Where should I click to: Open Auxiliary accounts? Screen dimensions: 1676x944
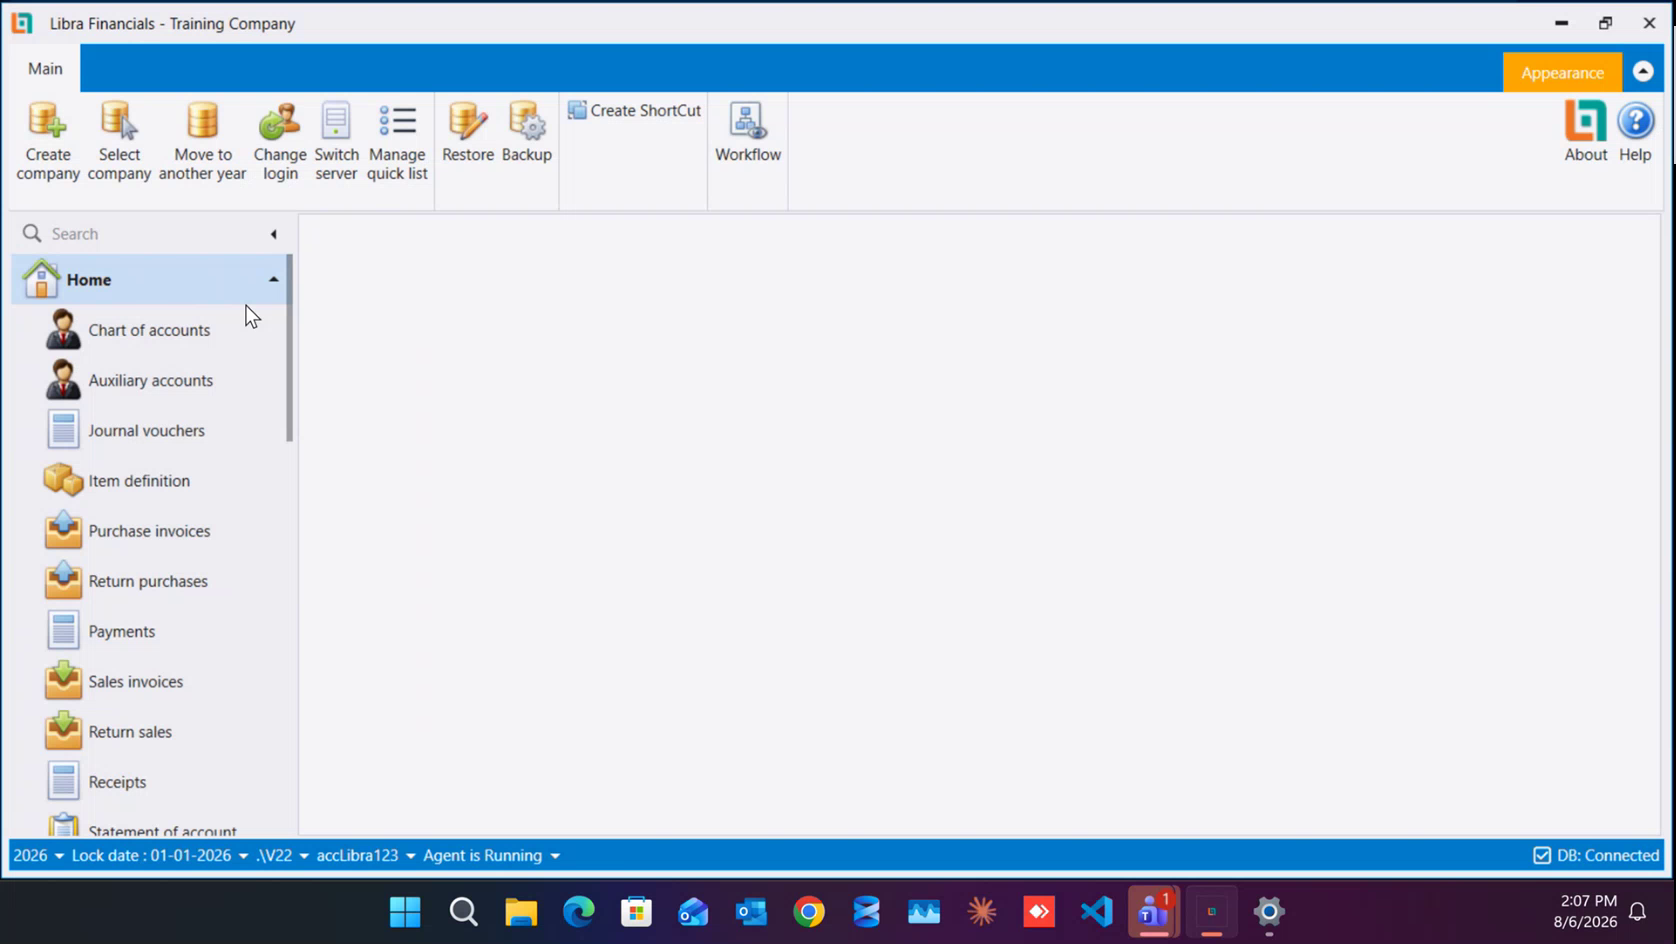[x=150, y=380]
